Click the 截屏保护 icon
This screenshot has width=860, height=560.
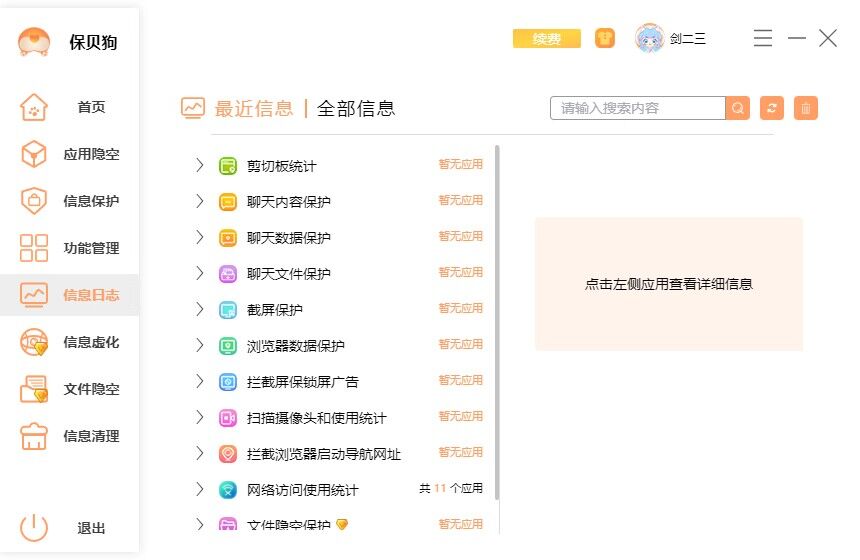pos(228,310)
